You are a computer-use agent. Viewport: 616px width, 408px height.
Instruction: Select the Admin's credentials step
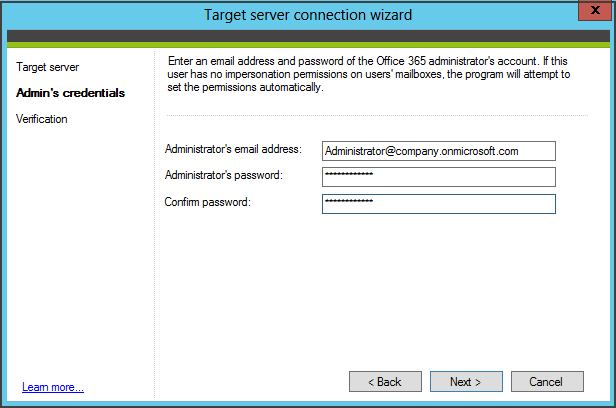[x=70, y=93]
